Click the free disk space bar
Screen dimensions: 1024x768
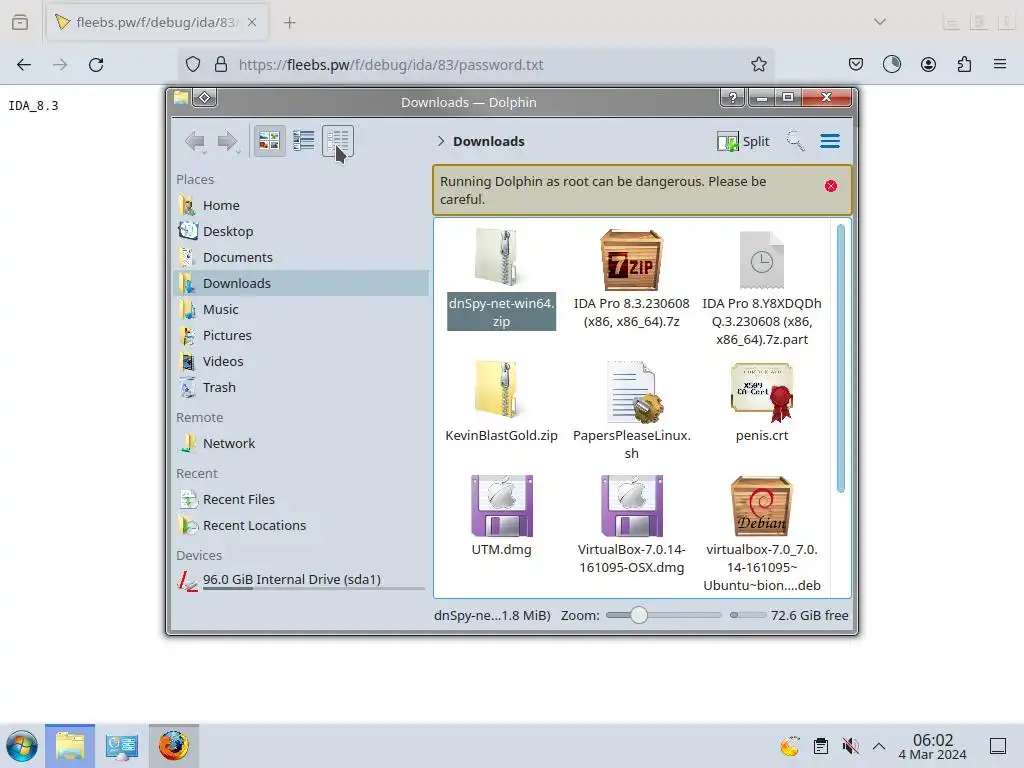tap(748, 615)
